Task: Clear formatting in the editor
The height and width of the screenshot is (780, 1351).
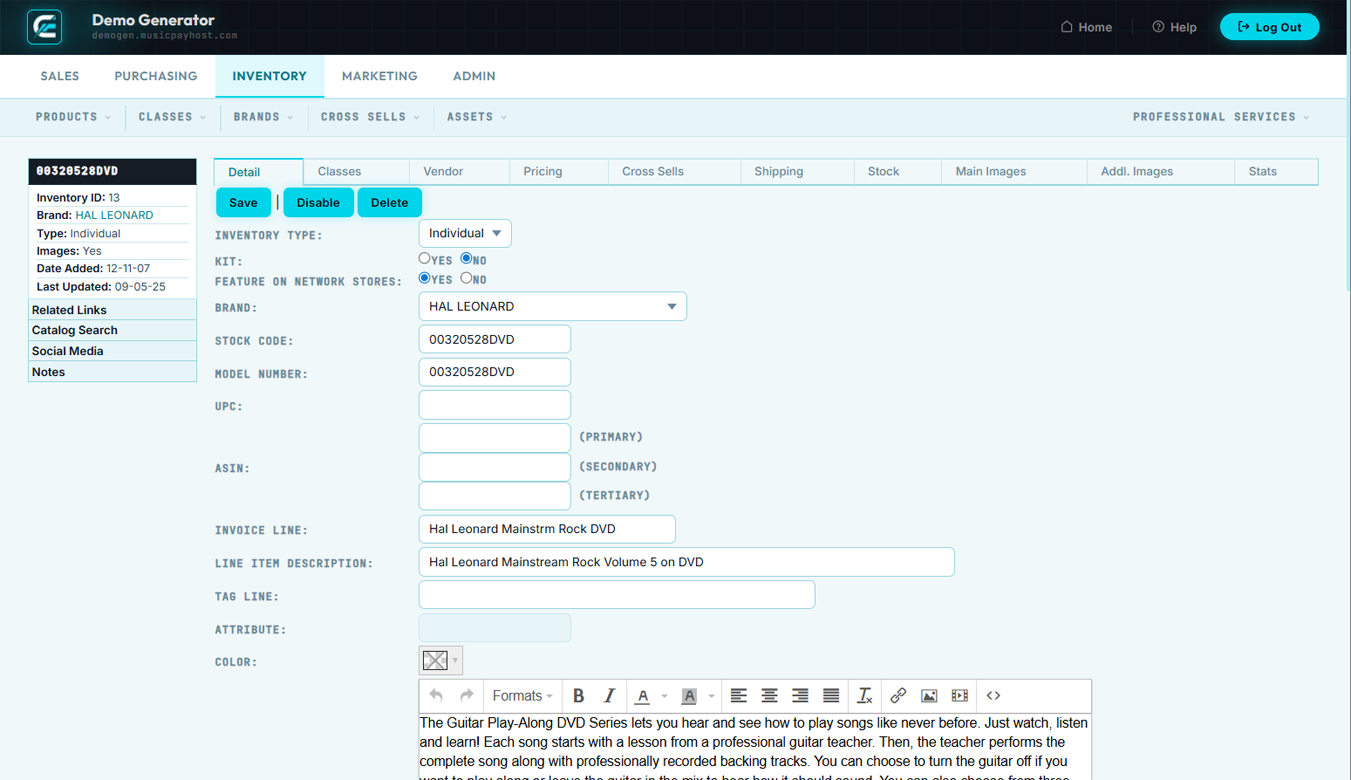Action: click(865, 696)
